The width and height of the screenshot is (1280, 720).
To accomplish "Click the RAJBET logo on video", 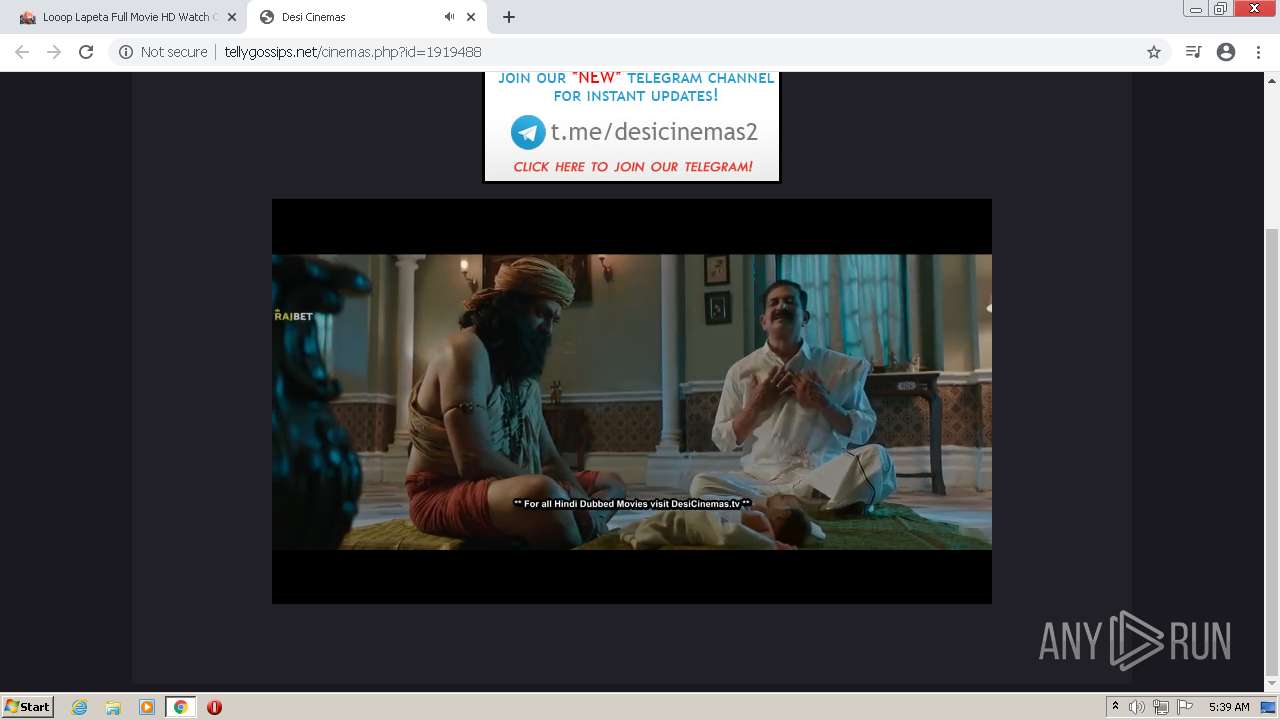I will (x=293, y=316).
